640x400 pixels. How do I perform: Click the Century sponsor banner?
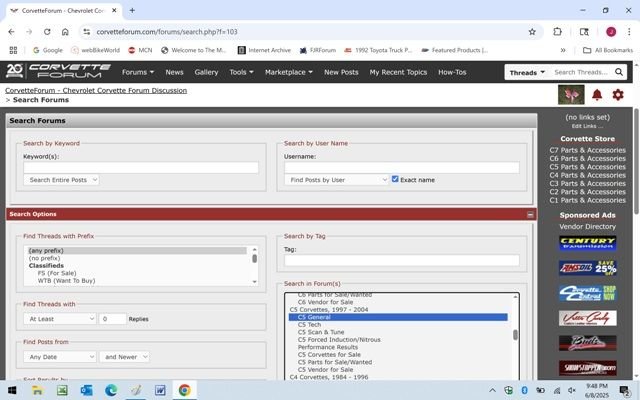point(587,243)
